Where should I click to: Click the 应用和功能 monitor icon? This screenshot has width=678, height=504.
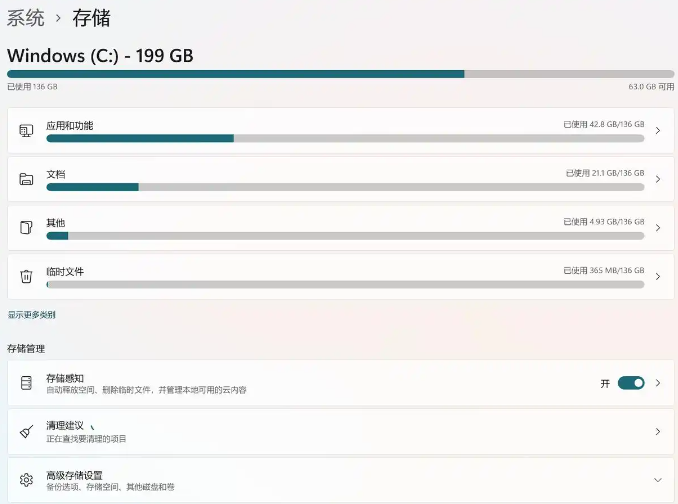click(x=26, y=131)
